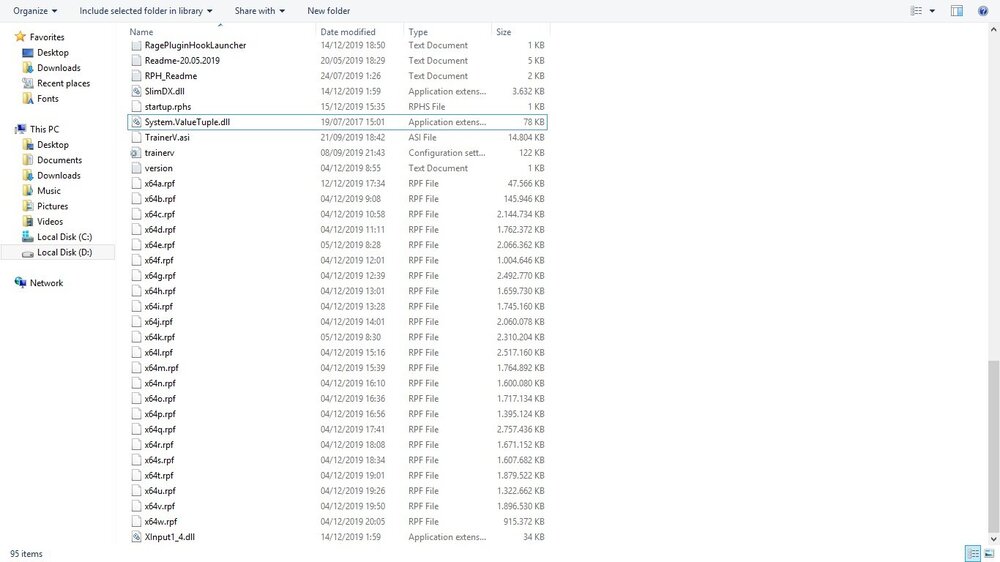Expand the Share with dropdown
The image size is (1000, 562).
(x=259, y=11)
